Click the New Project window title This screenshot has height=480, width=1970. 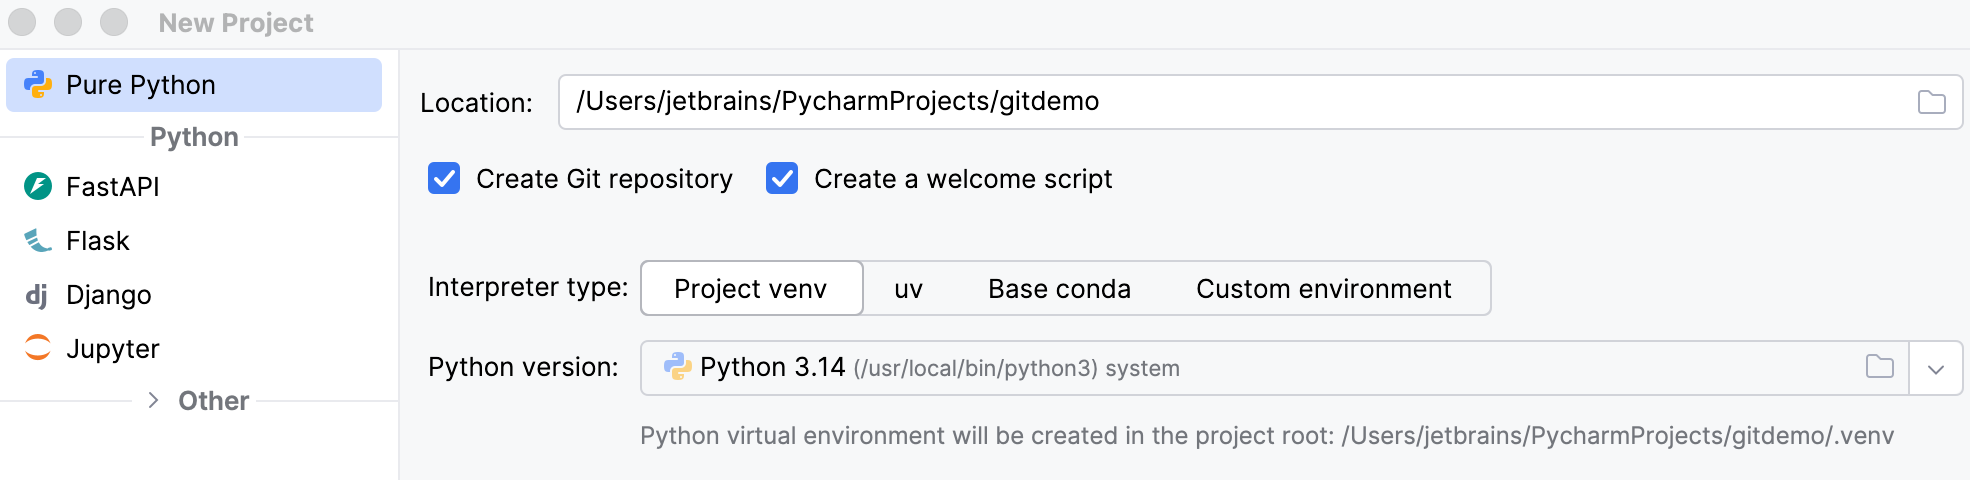[x=236, y=23]
